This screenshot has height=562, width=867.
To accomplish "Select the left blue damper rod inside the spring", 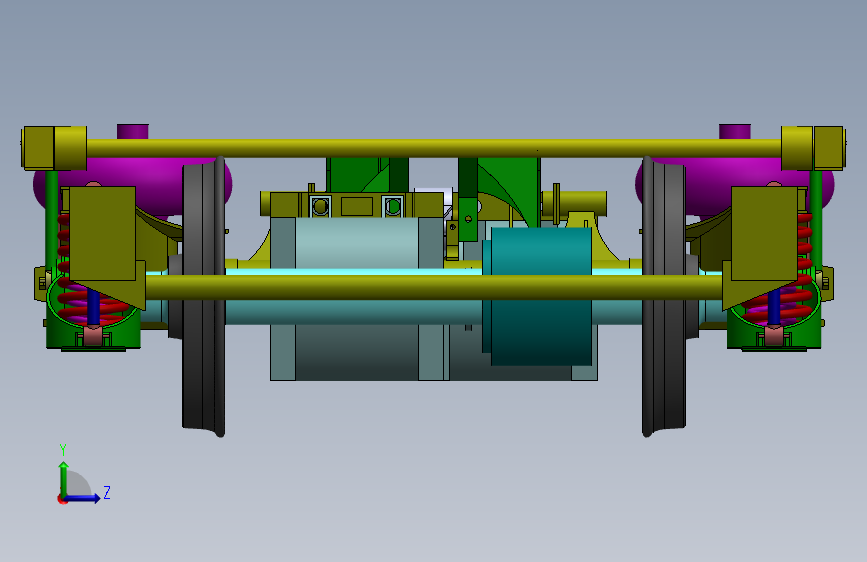I will click(x=93, y=309).
